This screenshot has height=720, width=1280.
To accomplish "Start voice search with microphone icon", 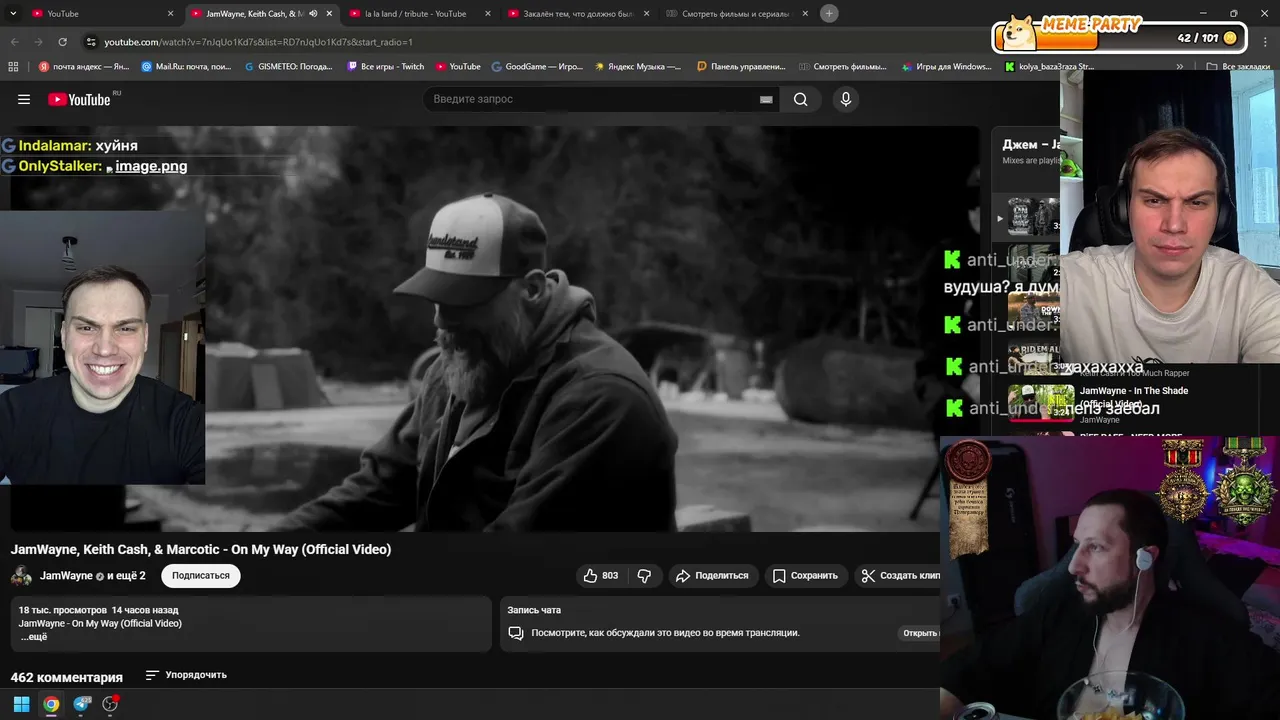I will click(x=846, y=99).
